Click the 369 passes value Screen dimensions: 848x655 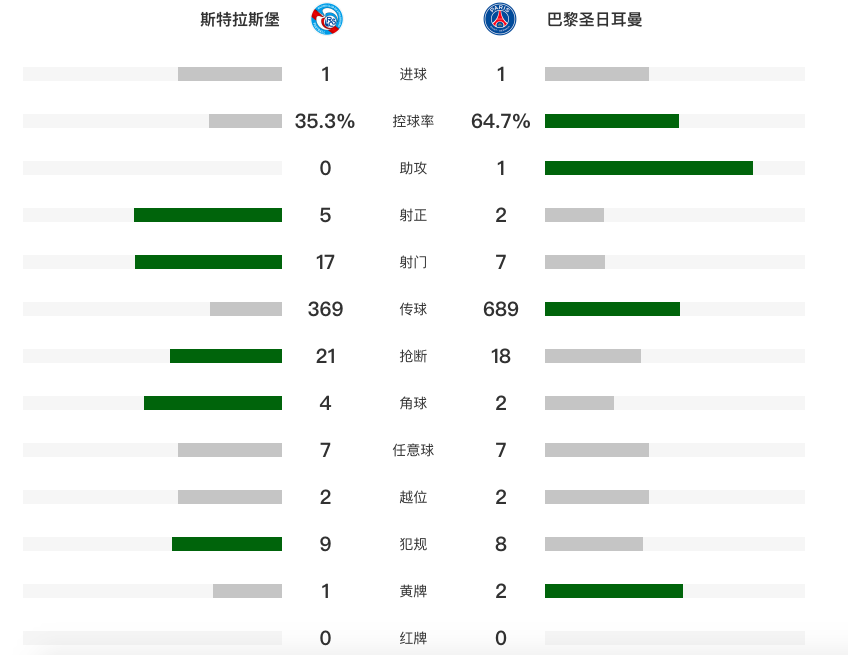325,309
